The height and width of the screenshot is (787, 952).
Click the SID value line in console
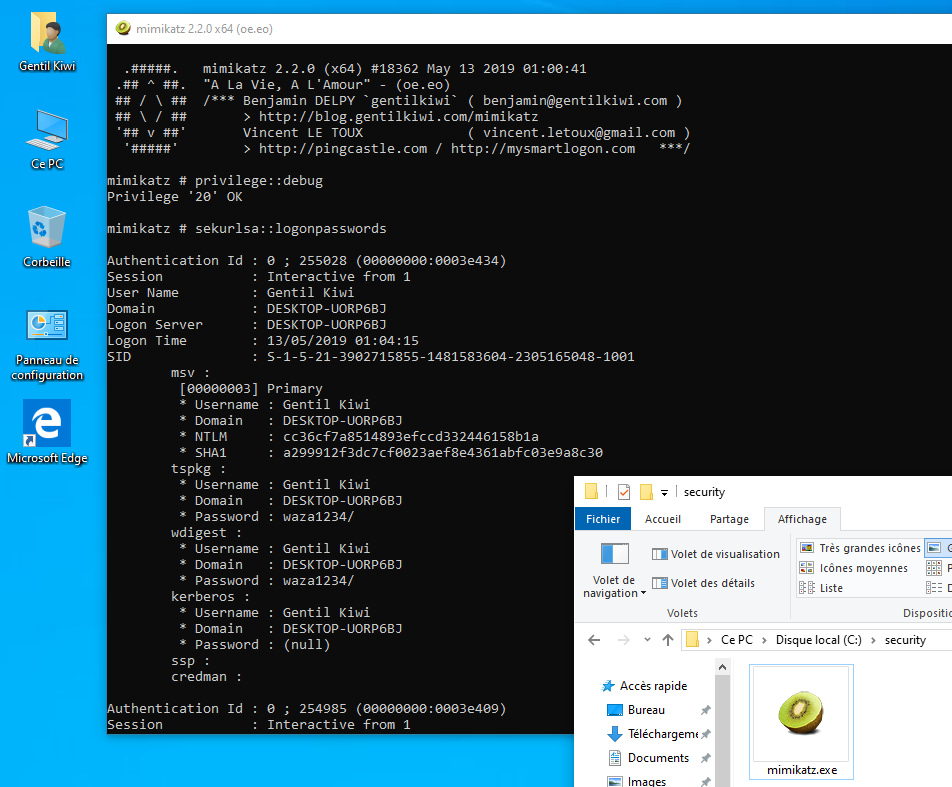[x=370, y=356]
